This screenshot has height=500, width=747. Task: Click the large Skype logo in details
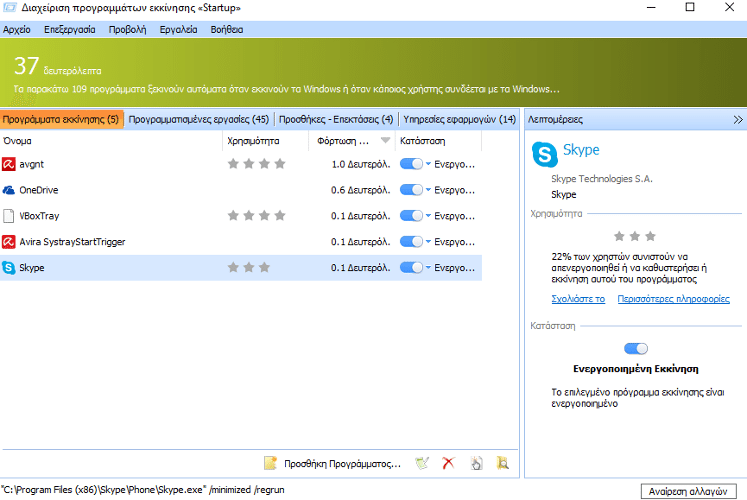click(545, 154)
